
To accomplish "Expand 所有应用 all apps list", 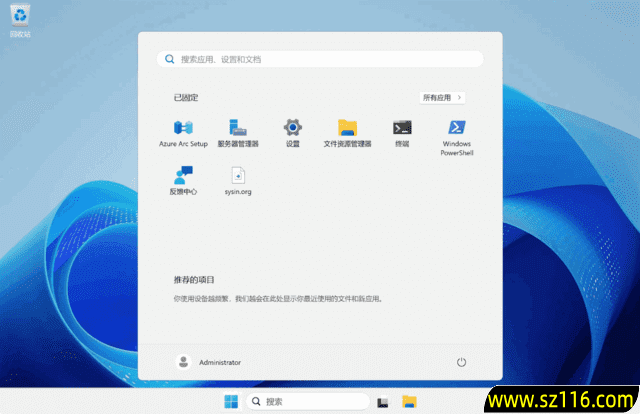I will 442,98.
